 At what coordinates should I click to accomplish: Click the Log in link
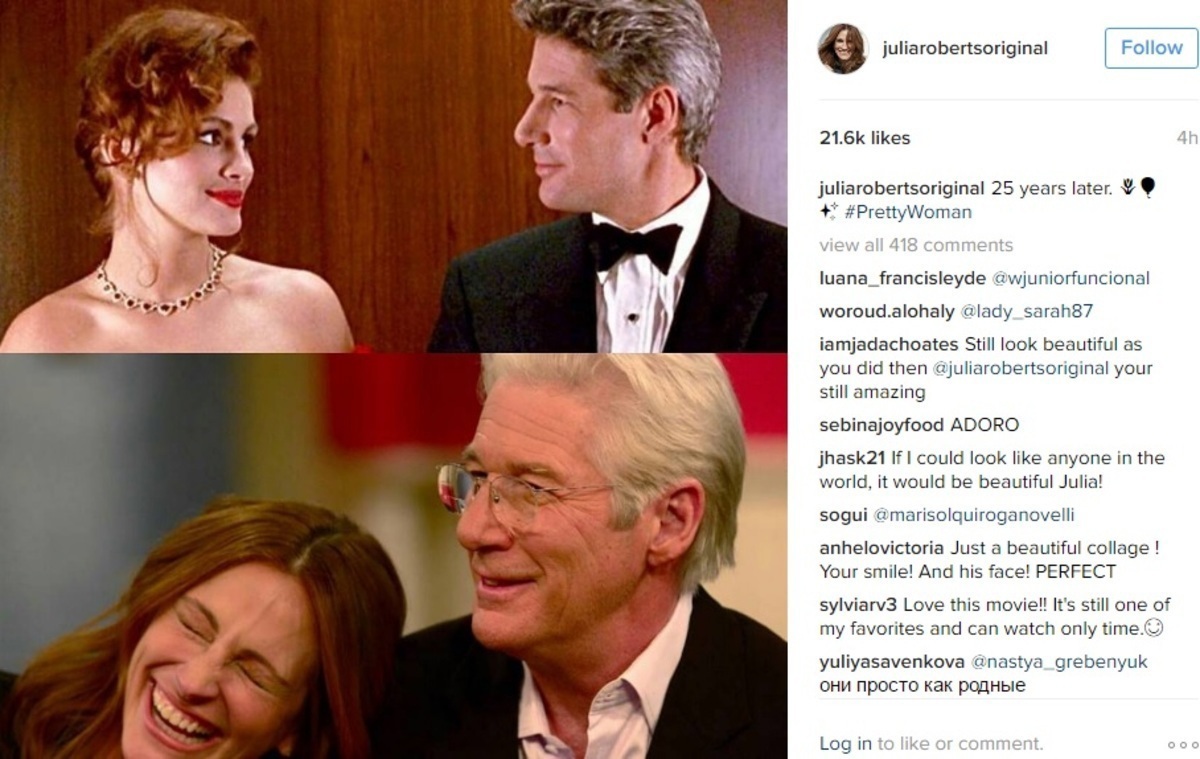[x=846, y=743]
